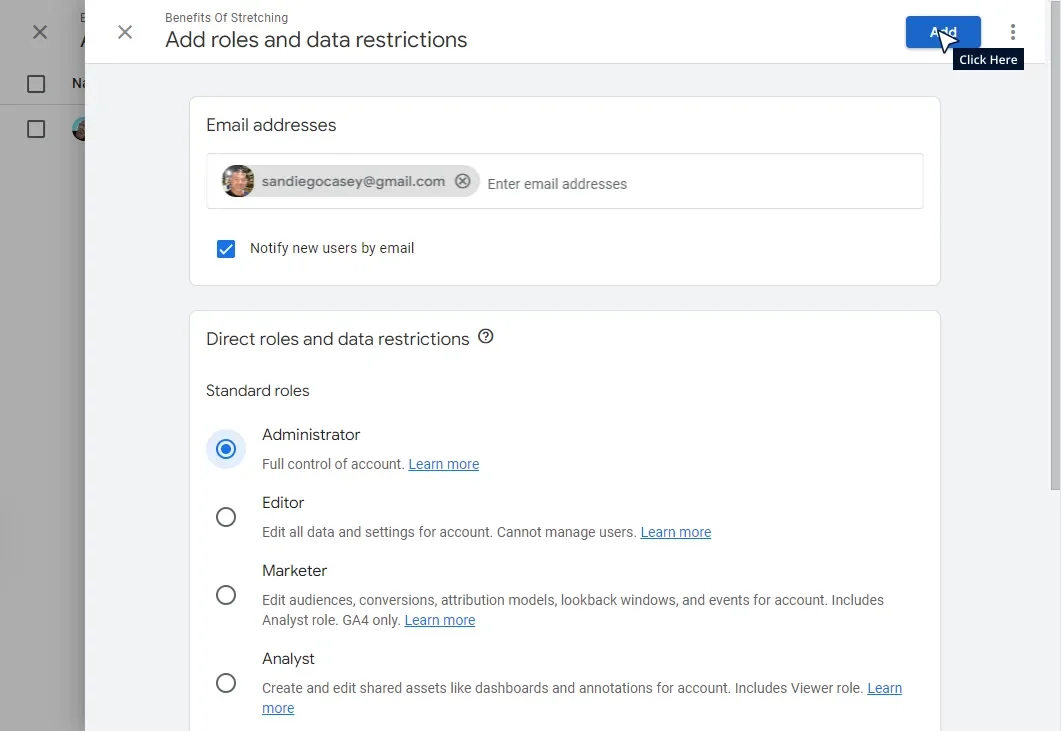Remove the sandiegocasey@gmail.com email chip
1061x731 pixels.
(x=462, y=181)
